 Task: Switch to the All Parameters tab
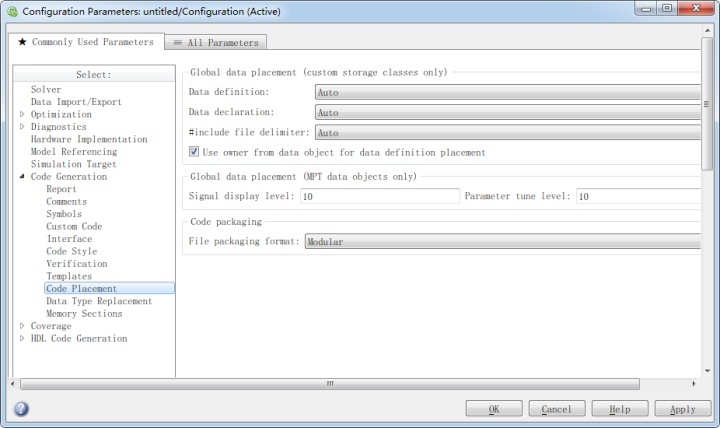[x=215, y=42]
